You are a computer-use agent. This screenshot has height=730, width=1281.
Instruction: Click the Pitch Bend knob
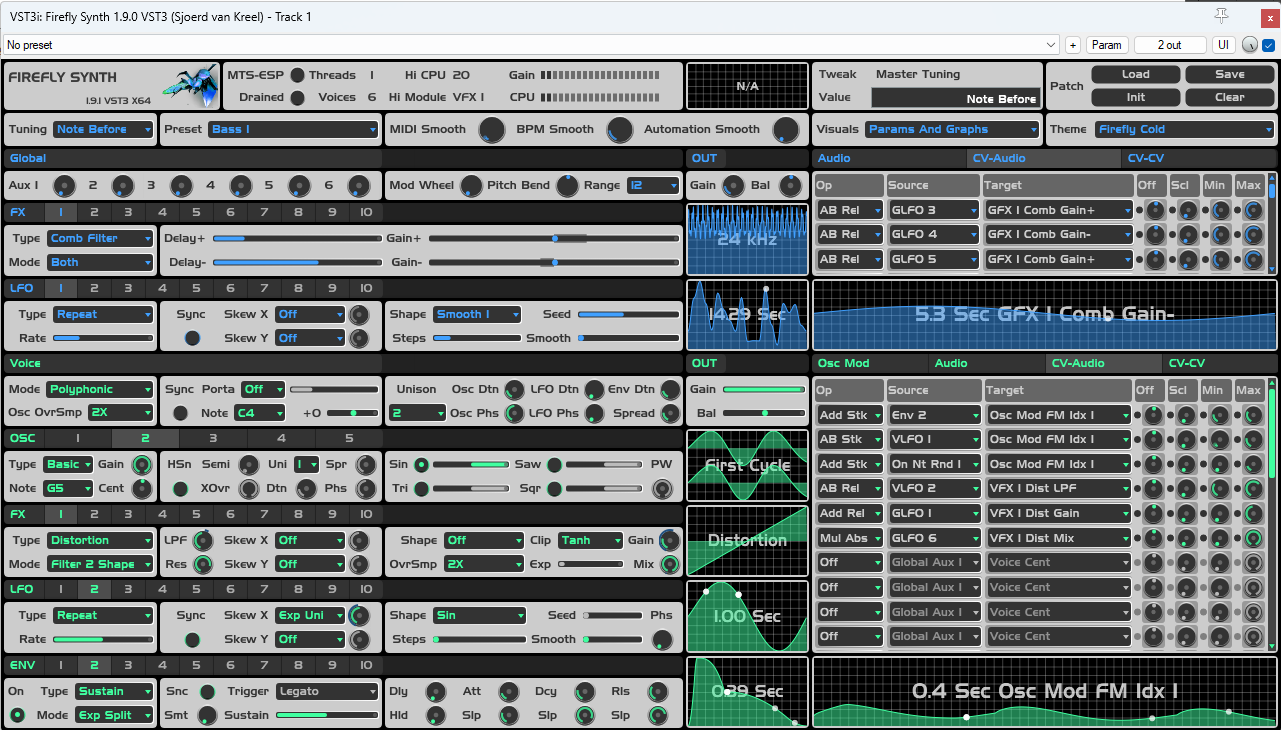tap(567, 186)
